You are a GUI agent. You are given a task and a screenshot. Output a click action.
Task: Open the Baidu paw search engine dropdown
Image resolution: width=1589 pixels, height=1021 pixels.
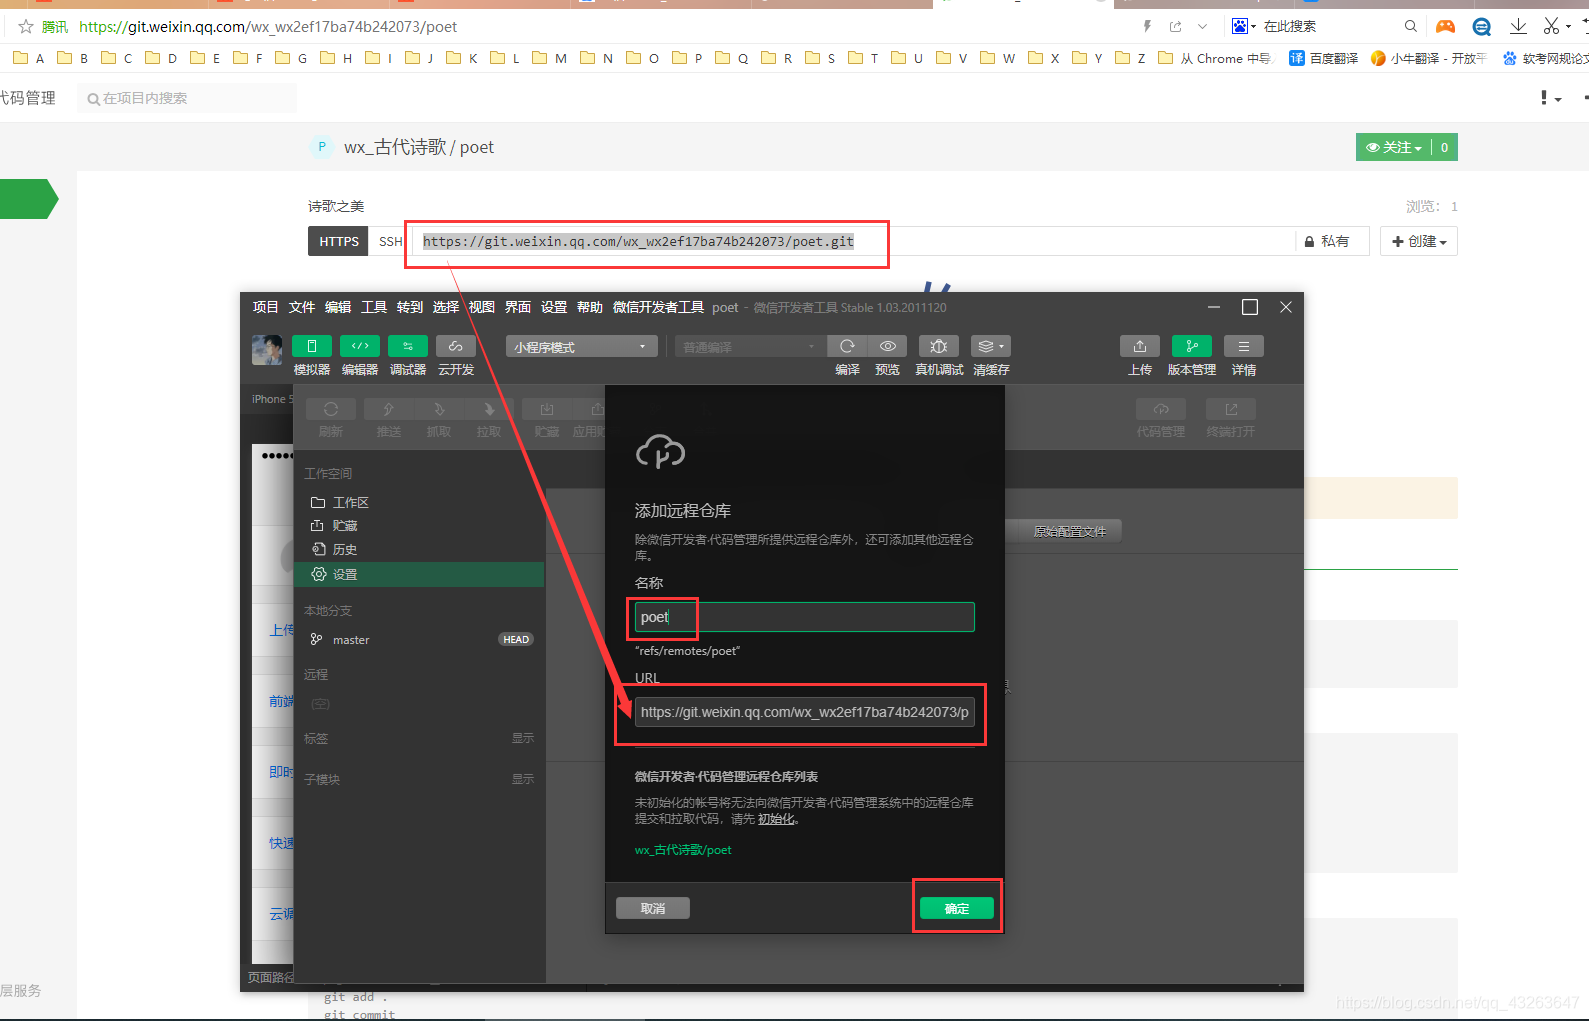tap(1244, 26)
